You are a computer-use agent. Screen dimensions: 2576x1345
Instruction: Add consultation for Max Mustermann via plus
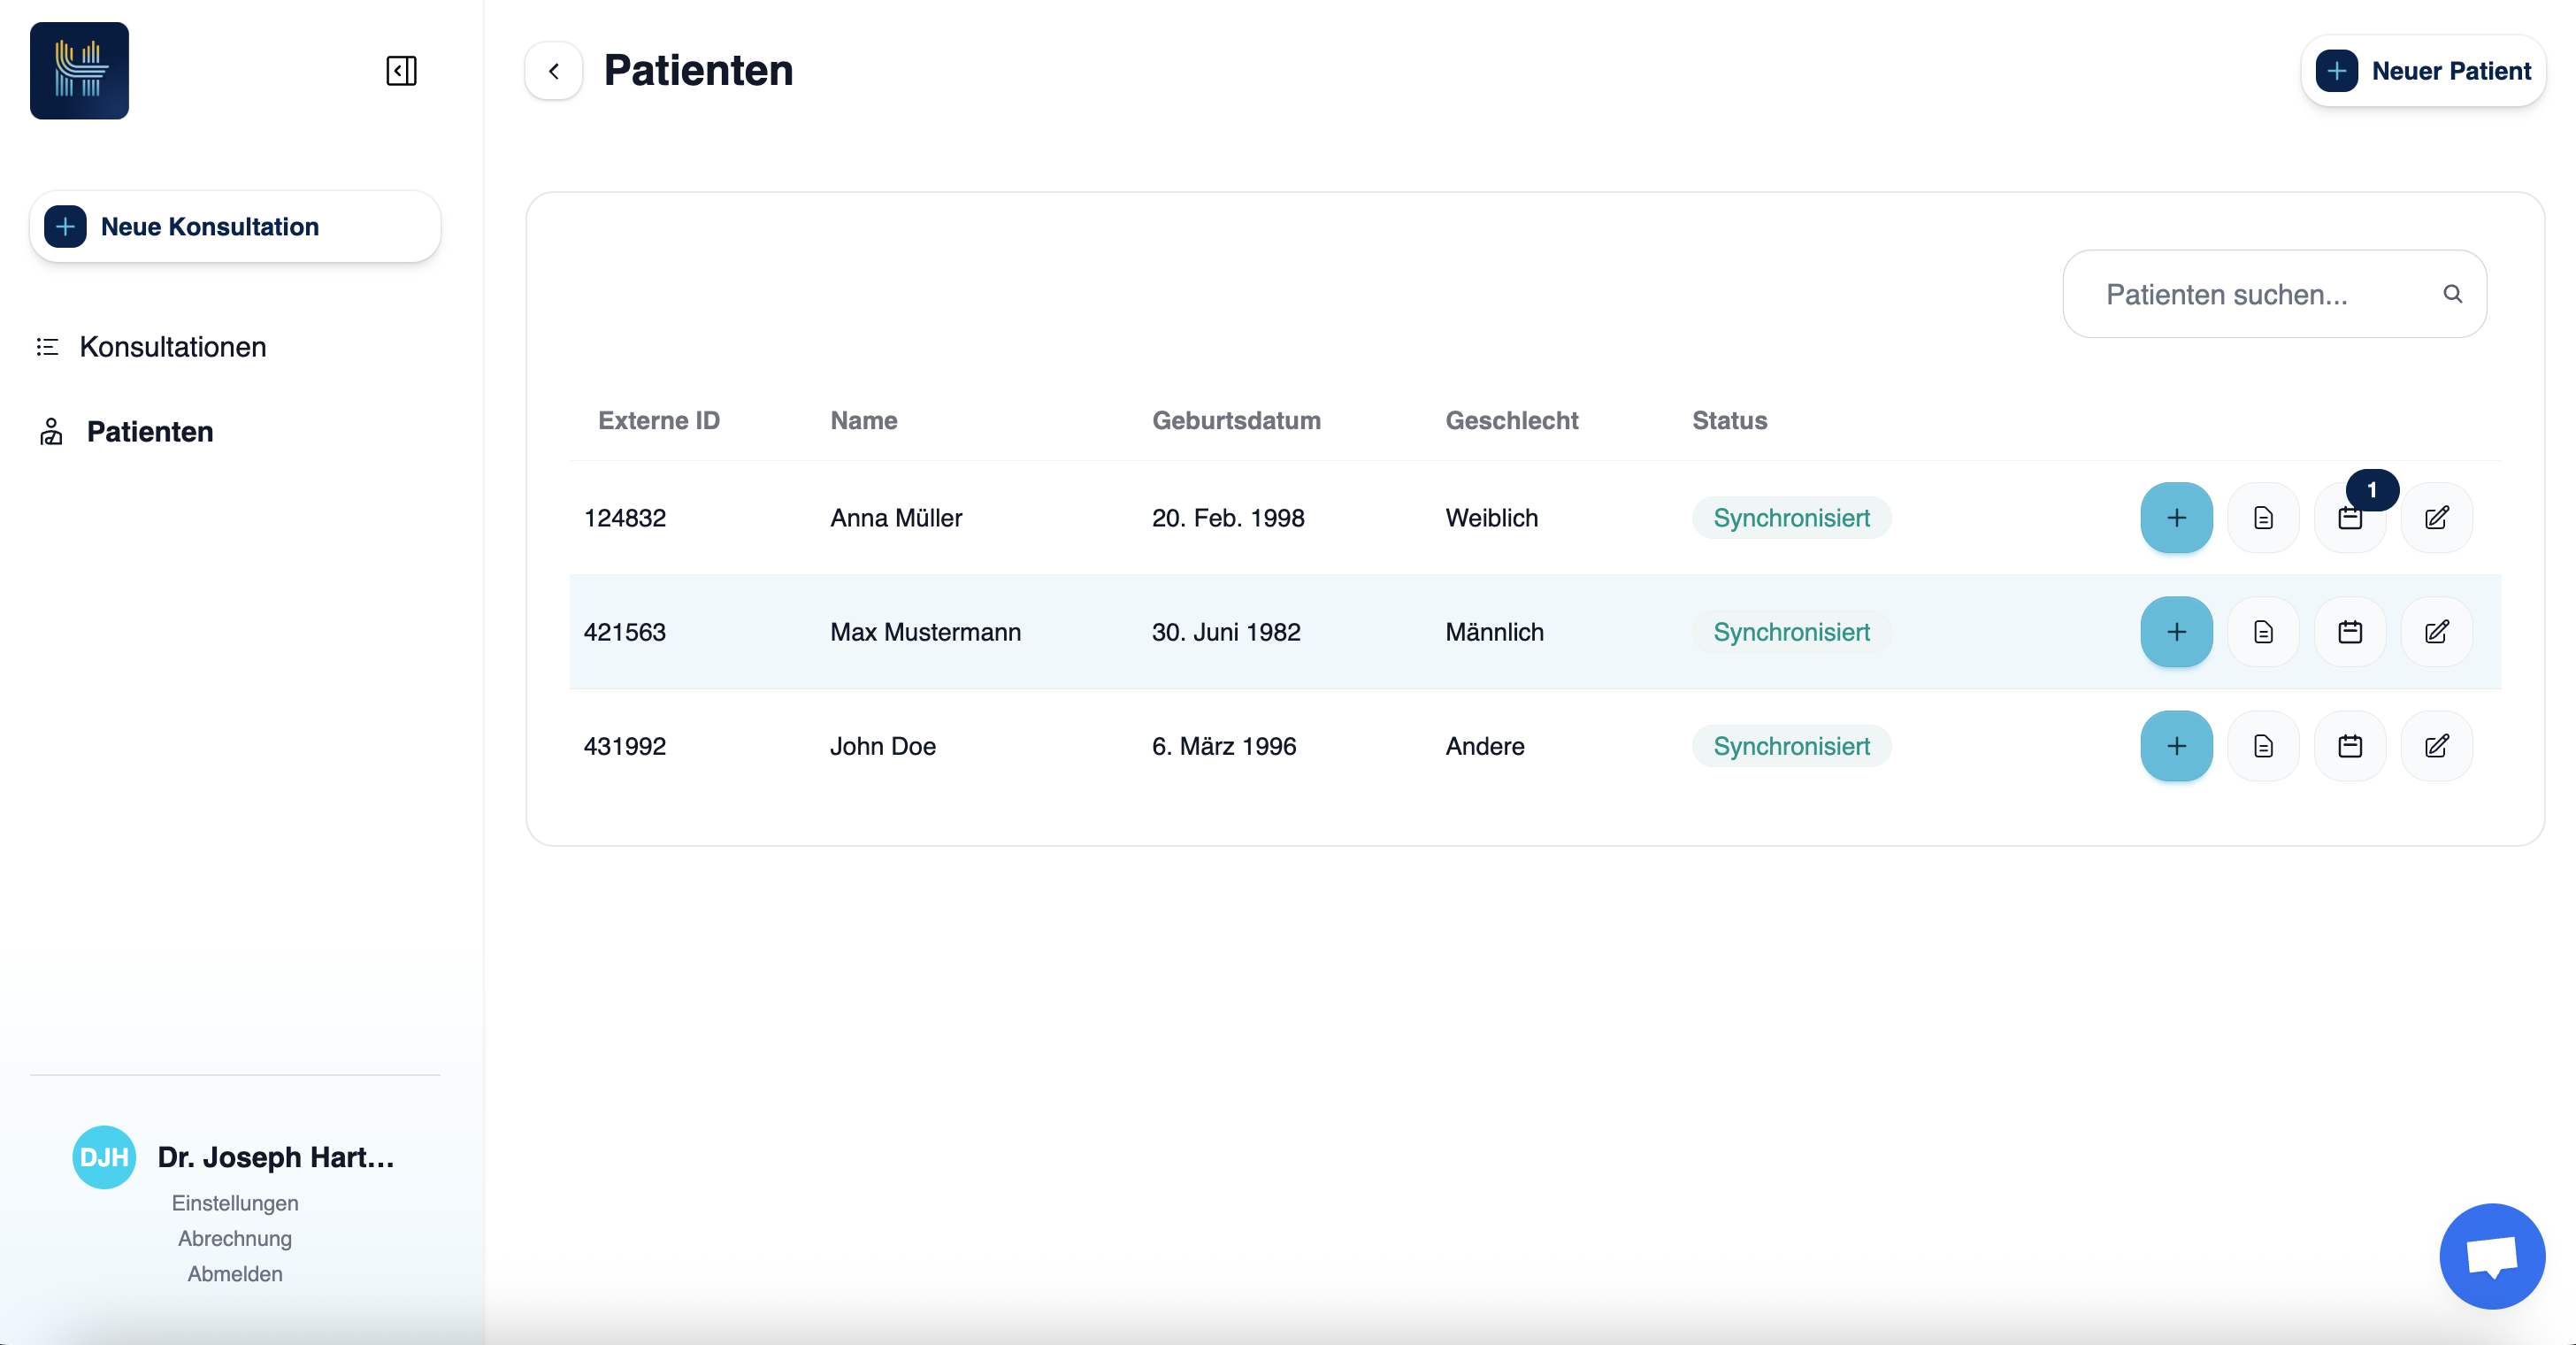pos(2176,632)
